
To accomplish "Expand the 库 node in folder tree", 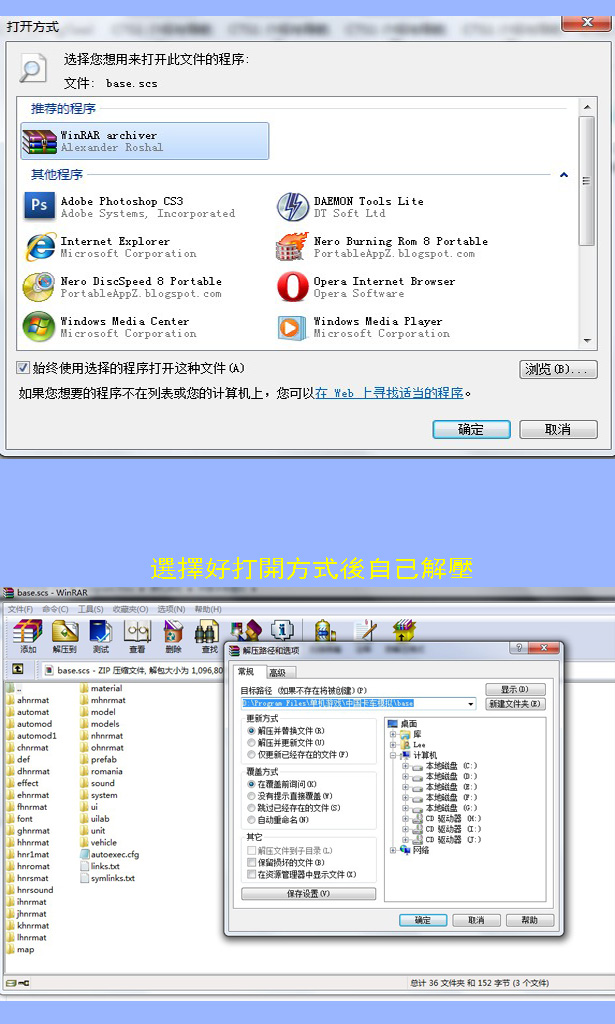I will (393, 735).
